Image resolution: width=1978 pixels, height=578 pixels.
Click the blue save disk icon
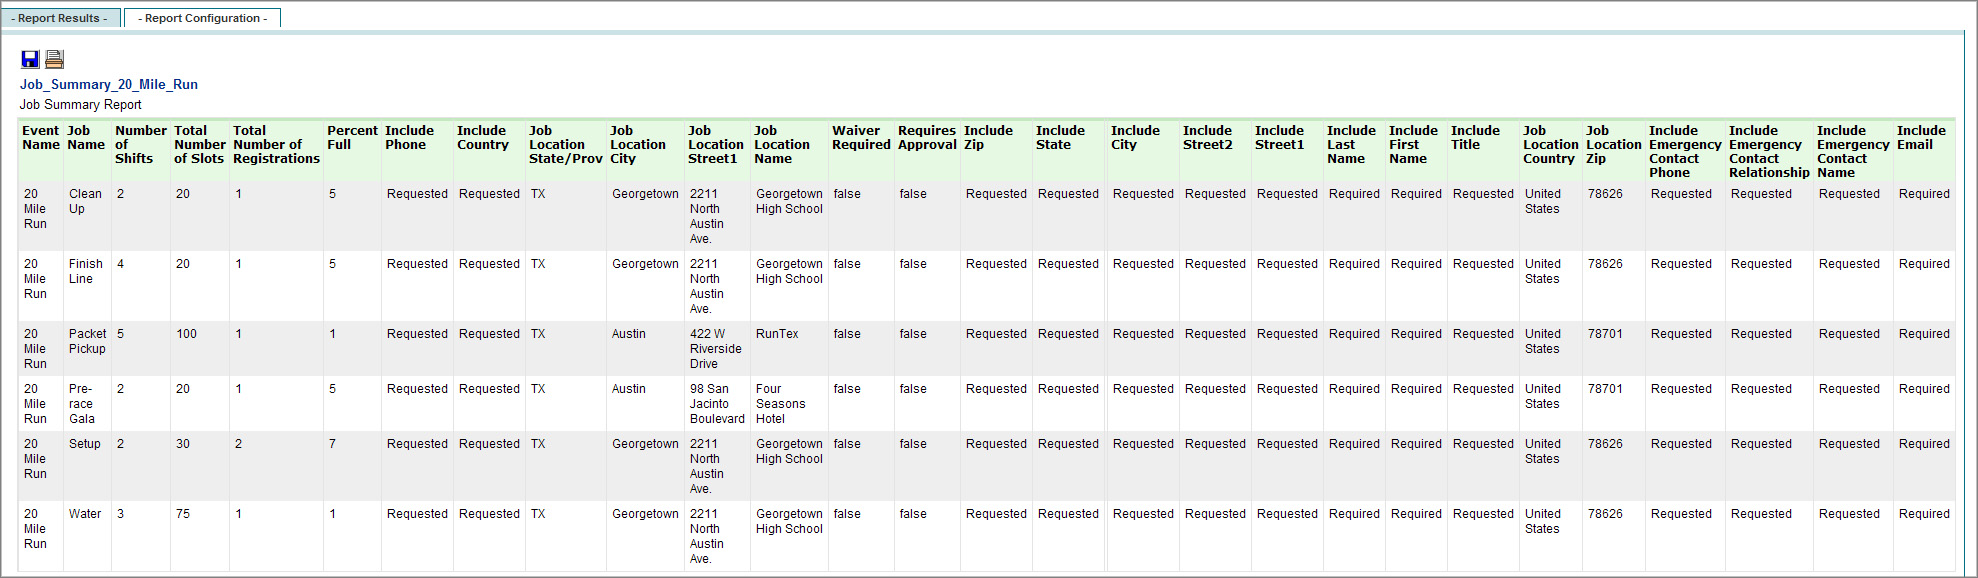30,60
